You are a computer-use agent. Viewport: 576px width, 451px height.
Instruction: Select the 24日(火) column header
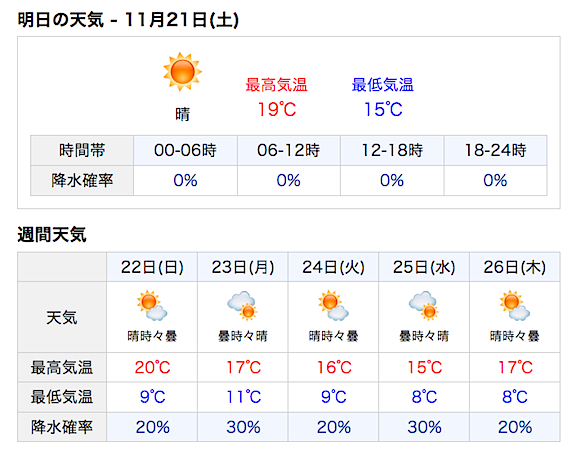334,267
